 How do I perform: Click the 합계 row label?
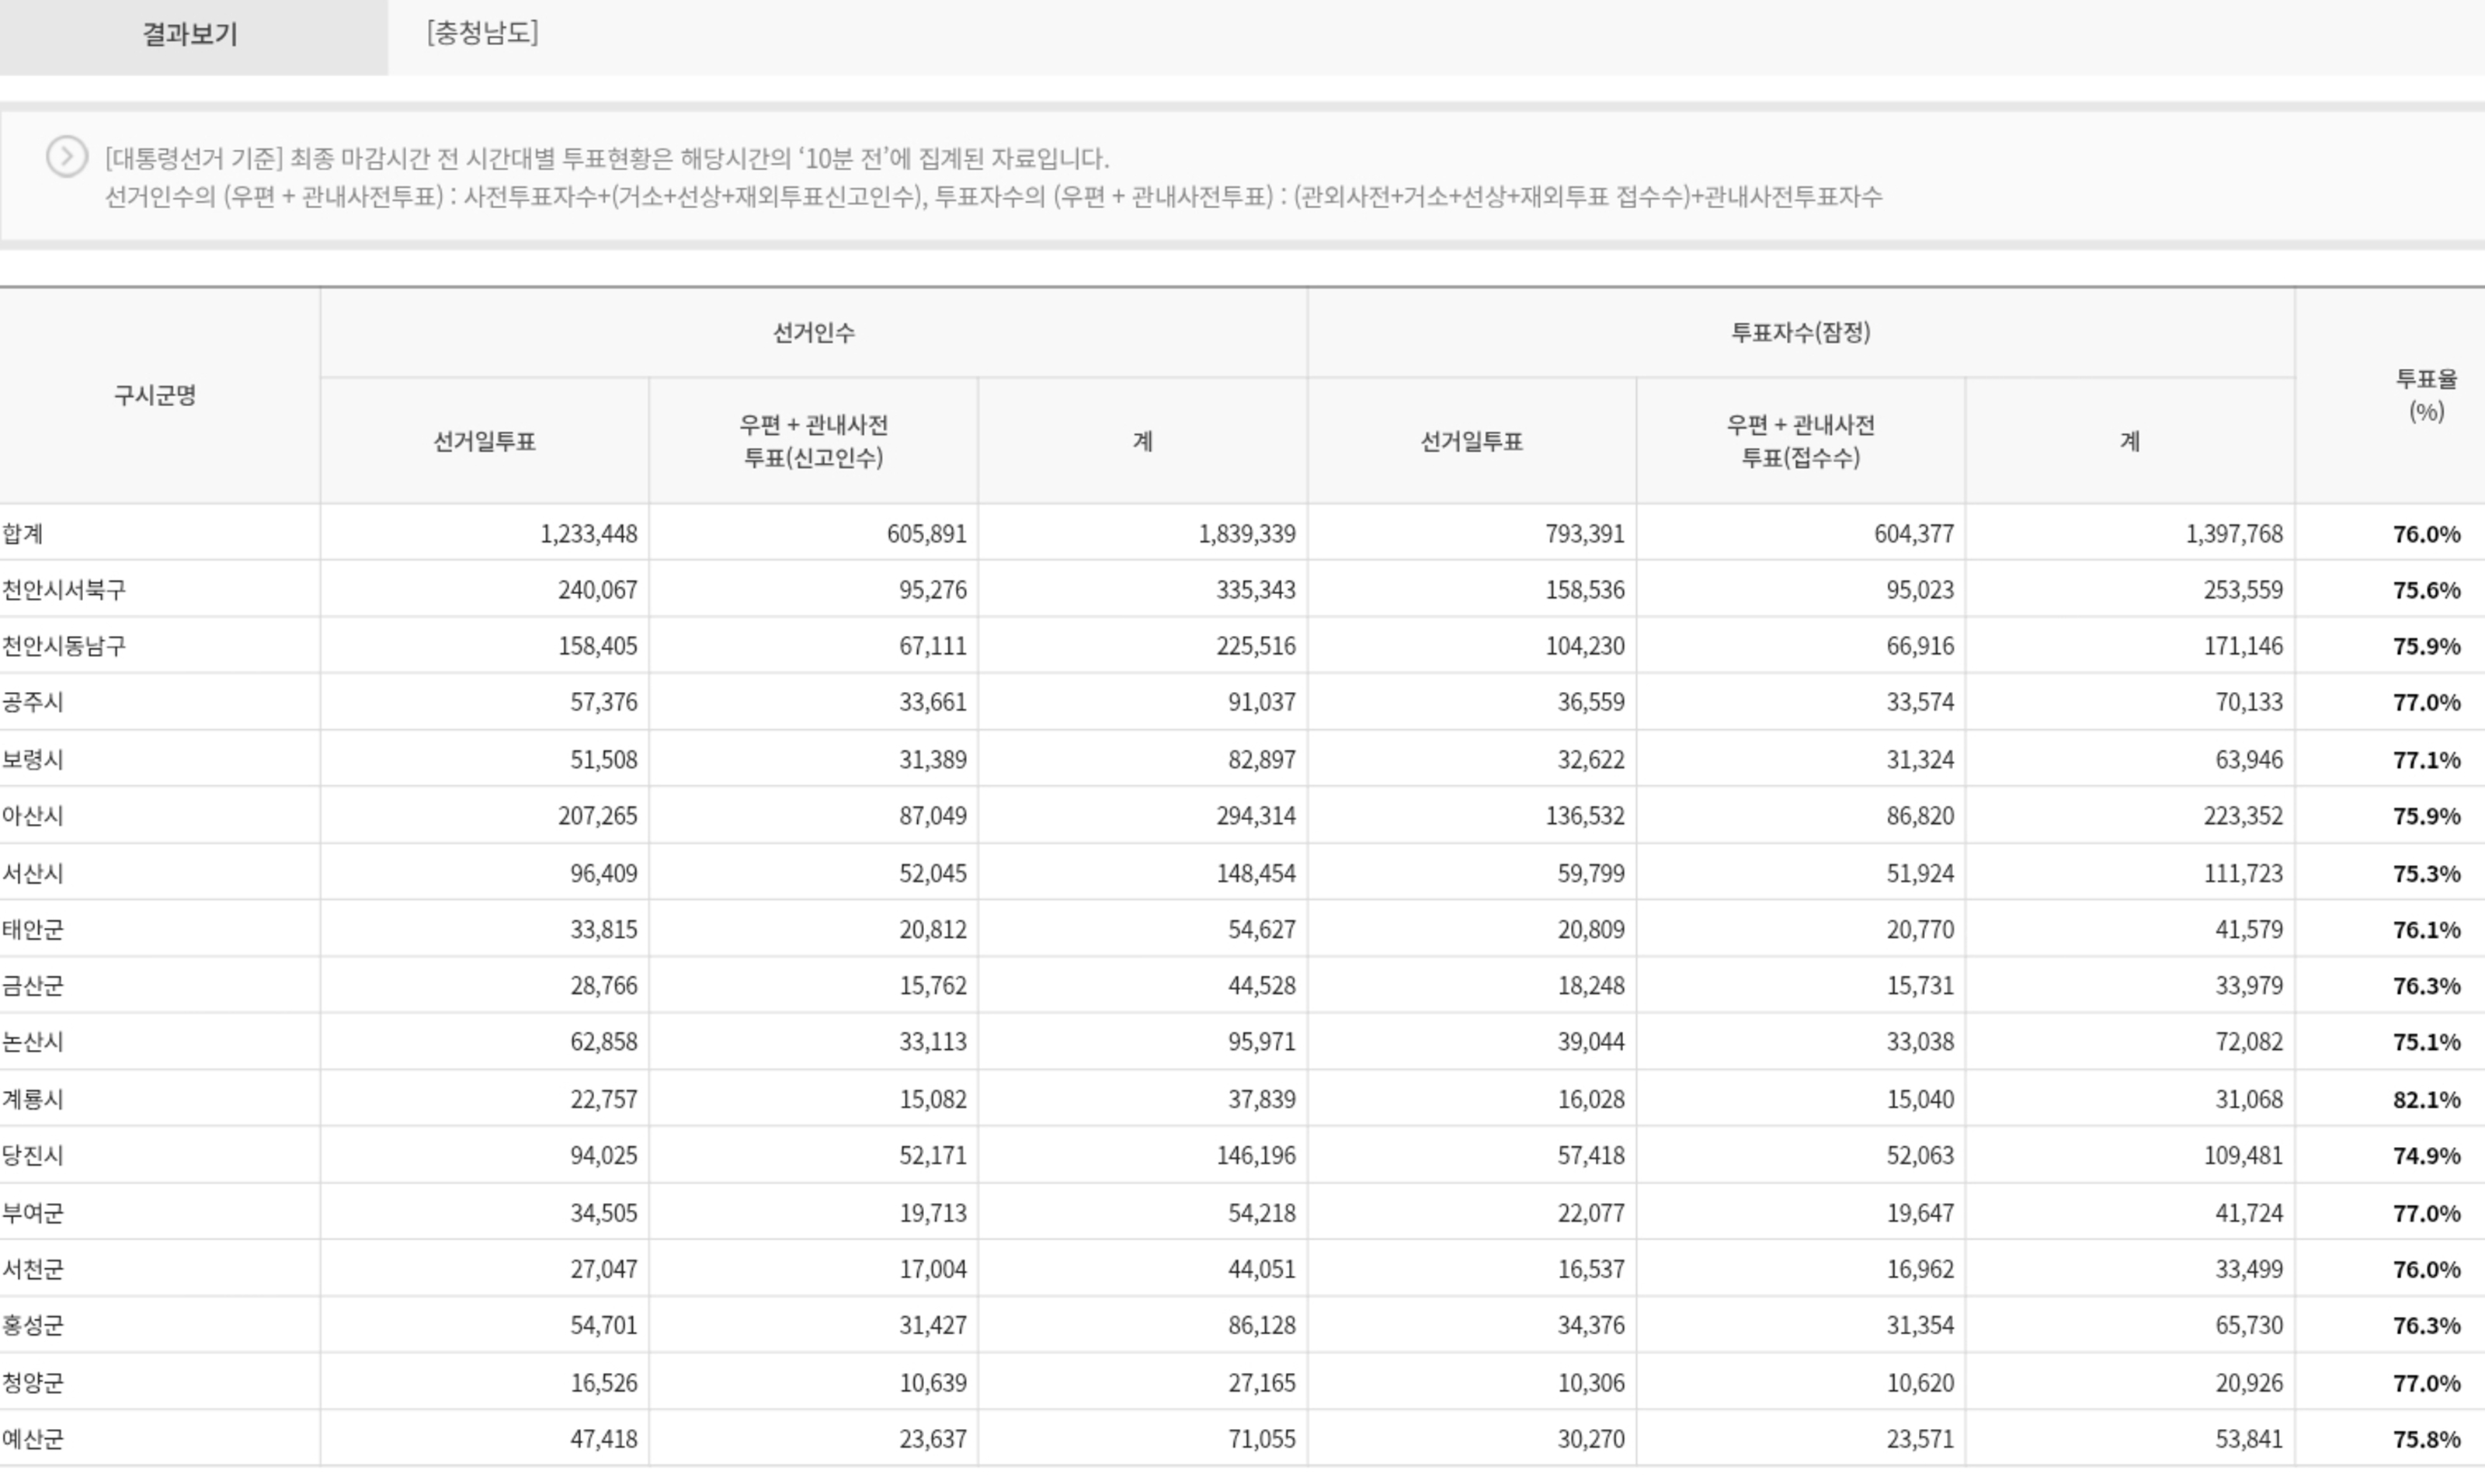coord(23,533)
